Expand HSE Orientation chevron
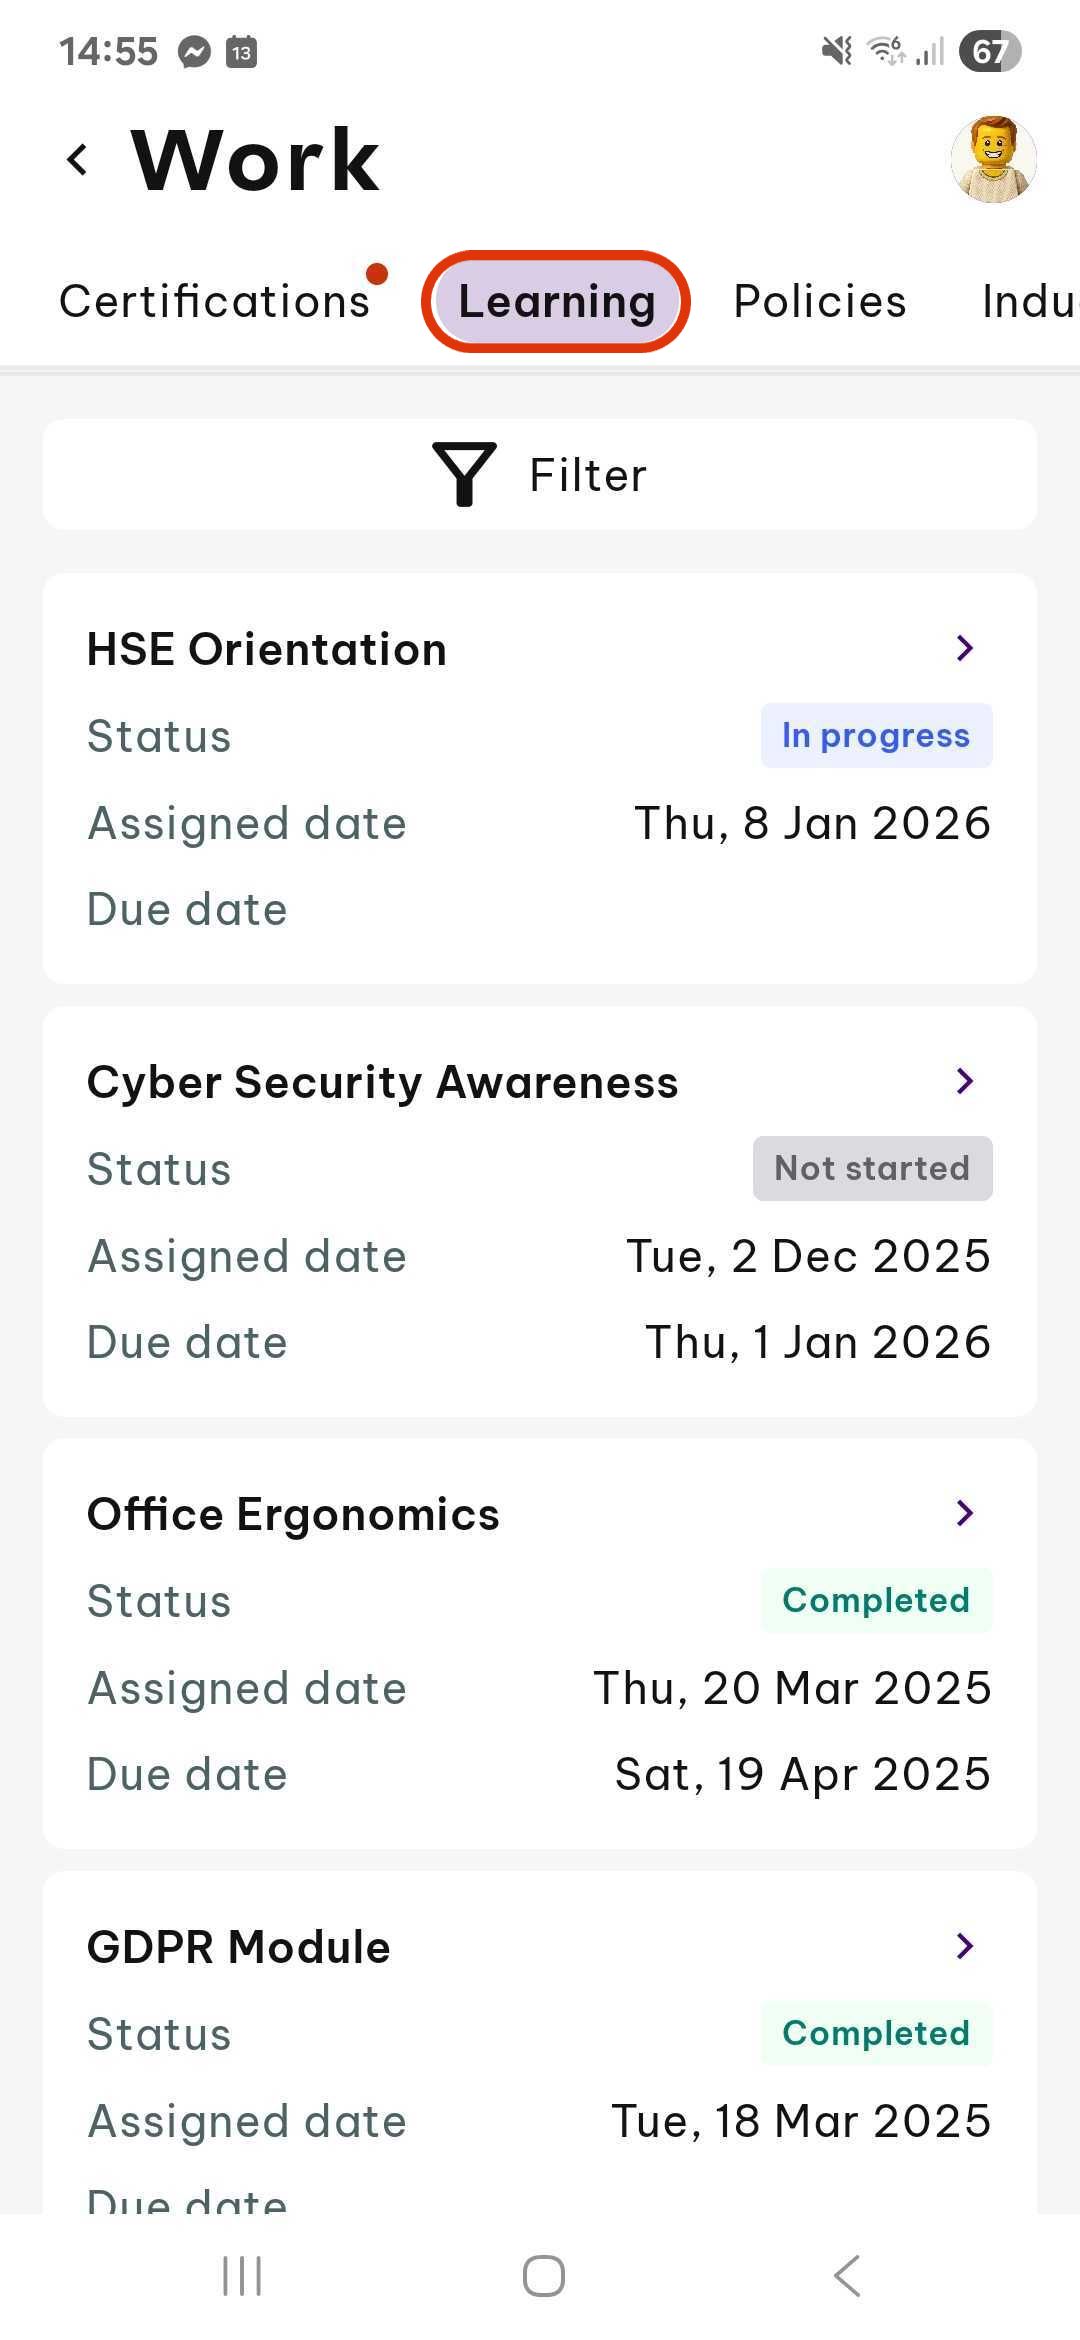The height and width of the screenshot is (2340, 1080). tap(965, 648)
